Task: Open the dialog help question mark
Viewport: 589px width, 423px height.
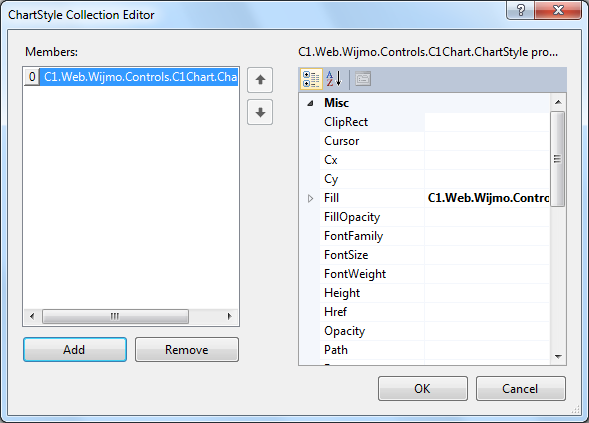Action: click(x=520, y=10)
